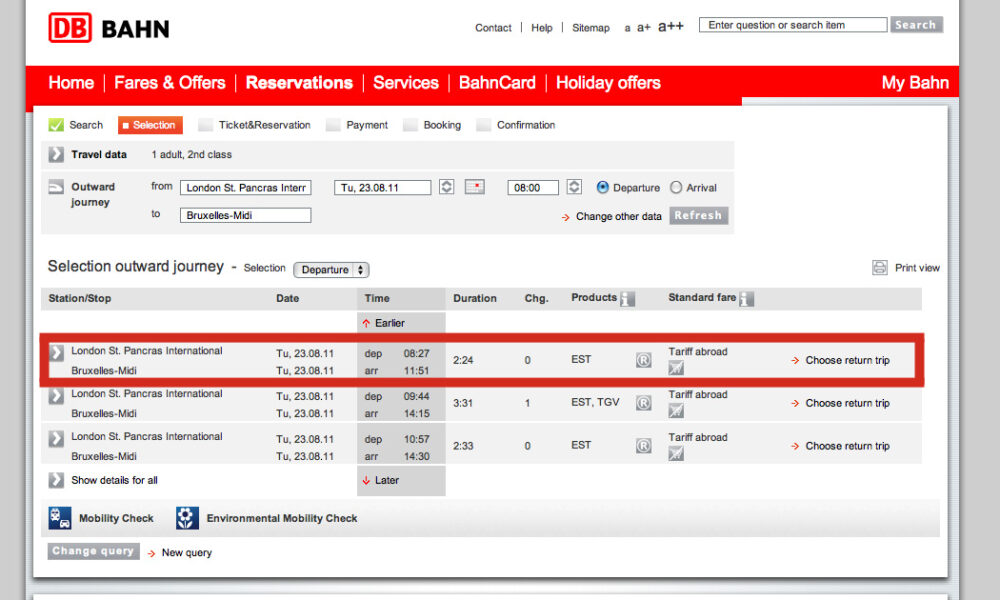The width and height of the screenshot is (1000, 600).
Task: Expand the Travel data section
Action: 56,154
